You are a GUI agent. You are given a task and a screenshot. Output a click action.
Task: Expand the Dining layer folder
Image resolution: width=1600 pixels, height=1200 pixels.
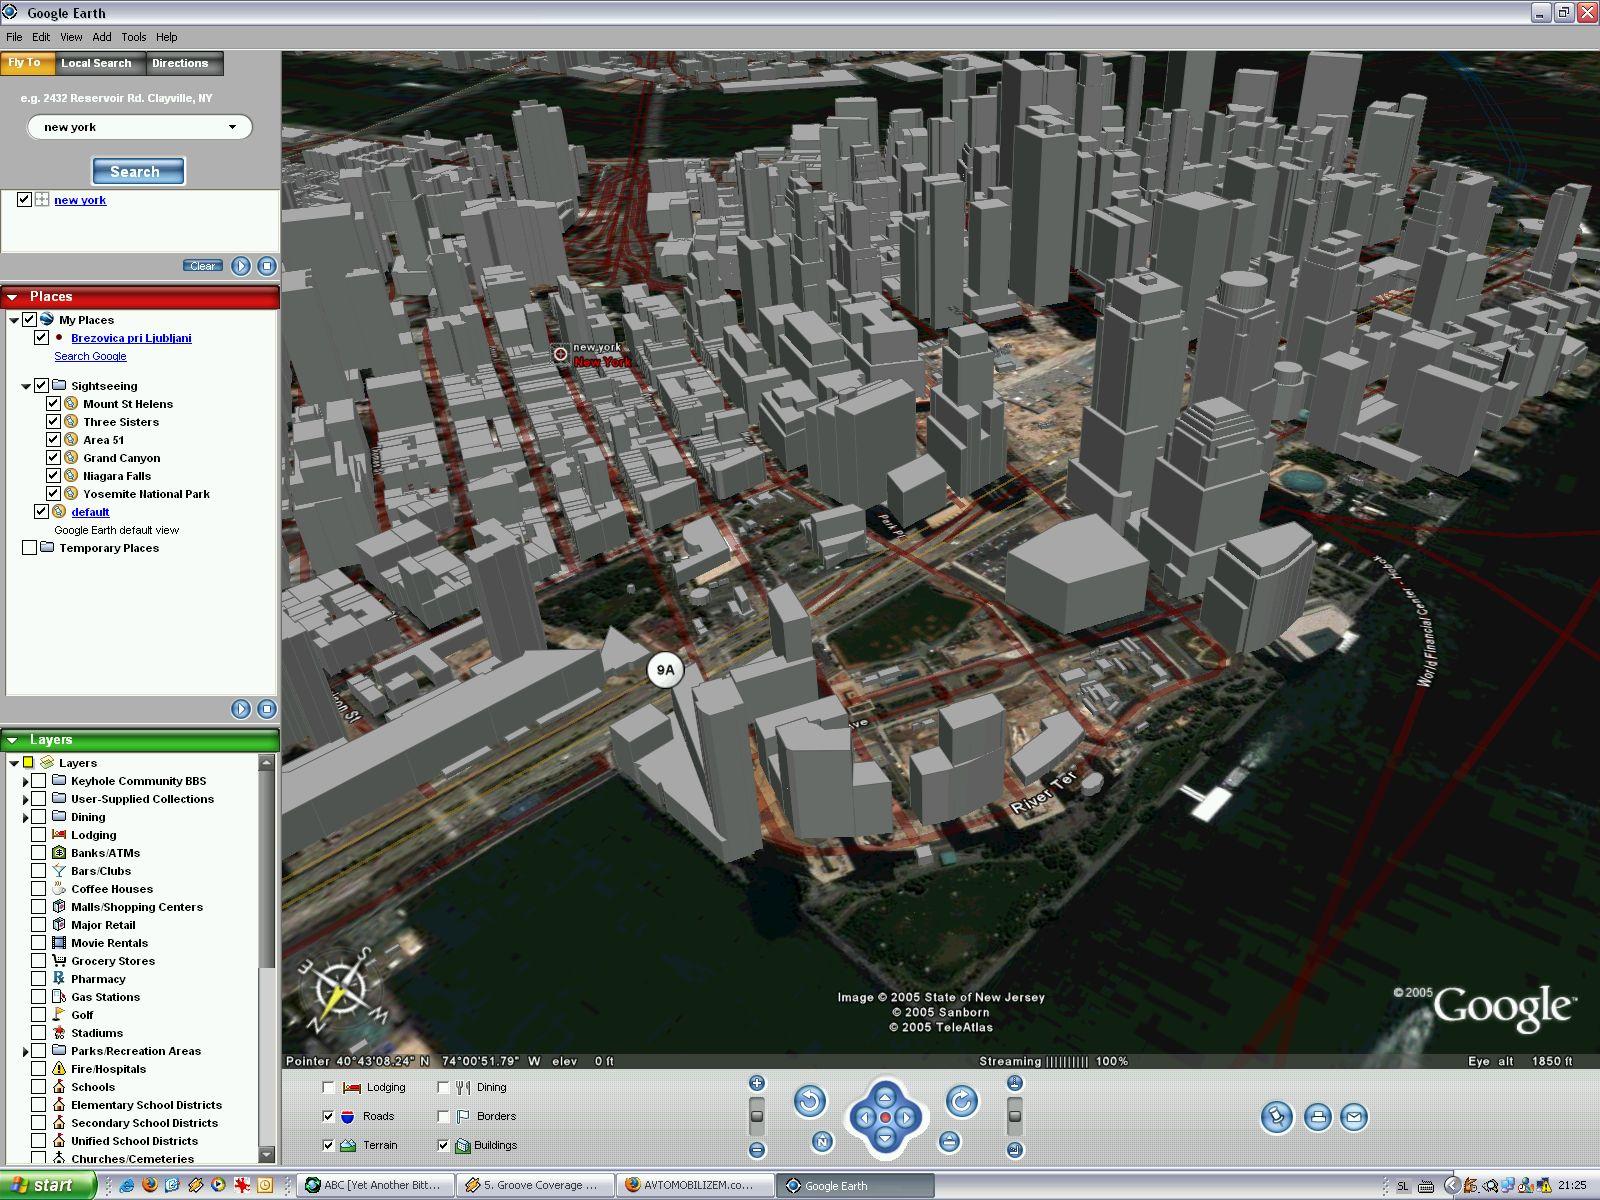click(25, 817)
